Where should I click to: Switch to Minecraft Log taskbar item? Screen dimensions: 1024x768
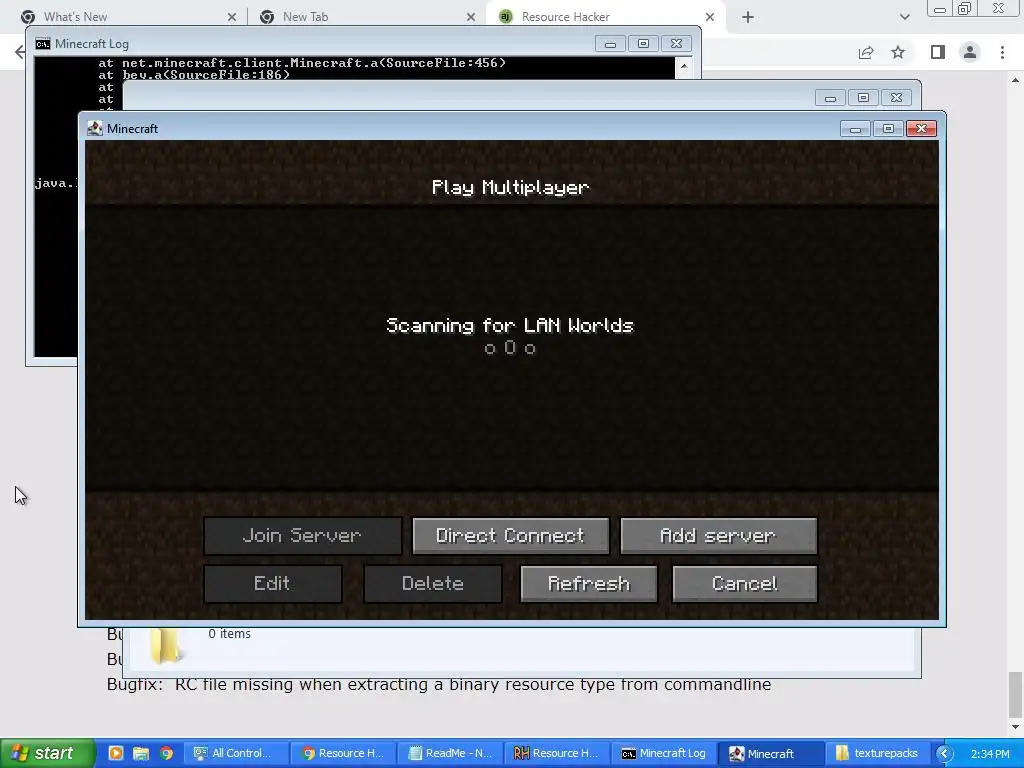[x=663, y=753]
